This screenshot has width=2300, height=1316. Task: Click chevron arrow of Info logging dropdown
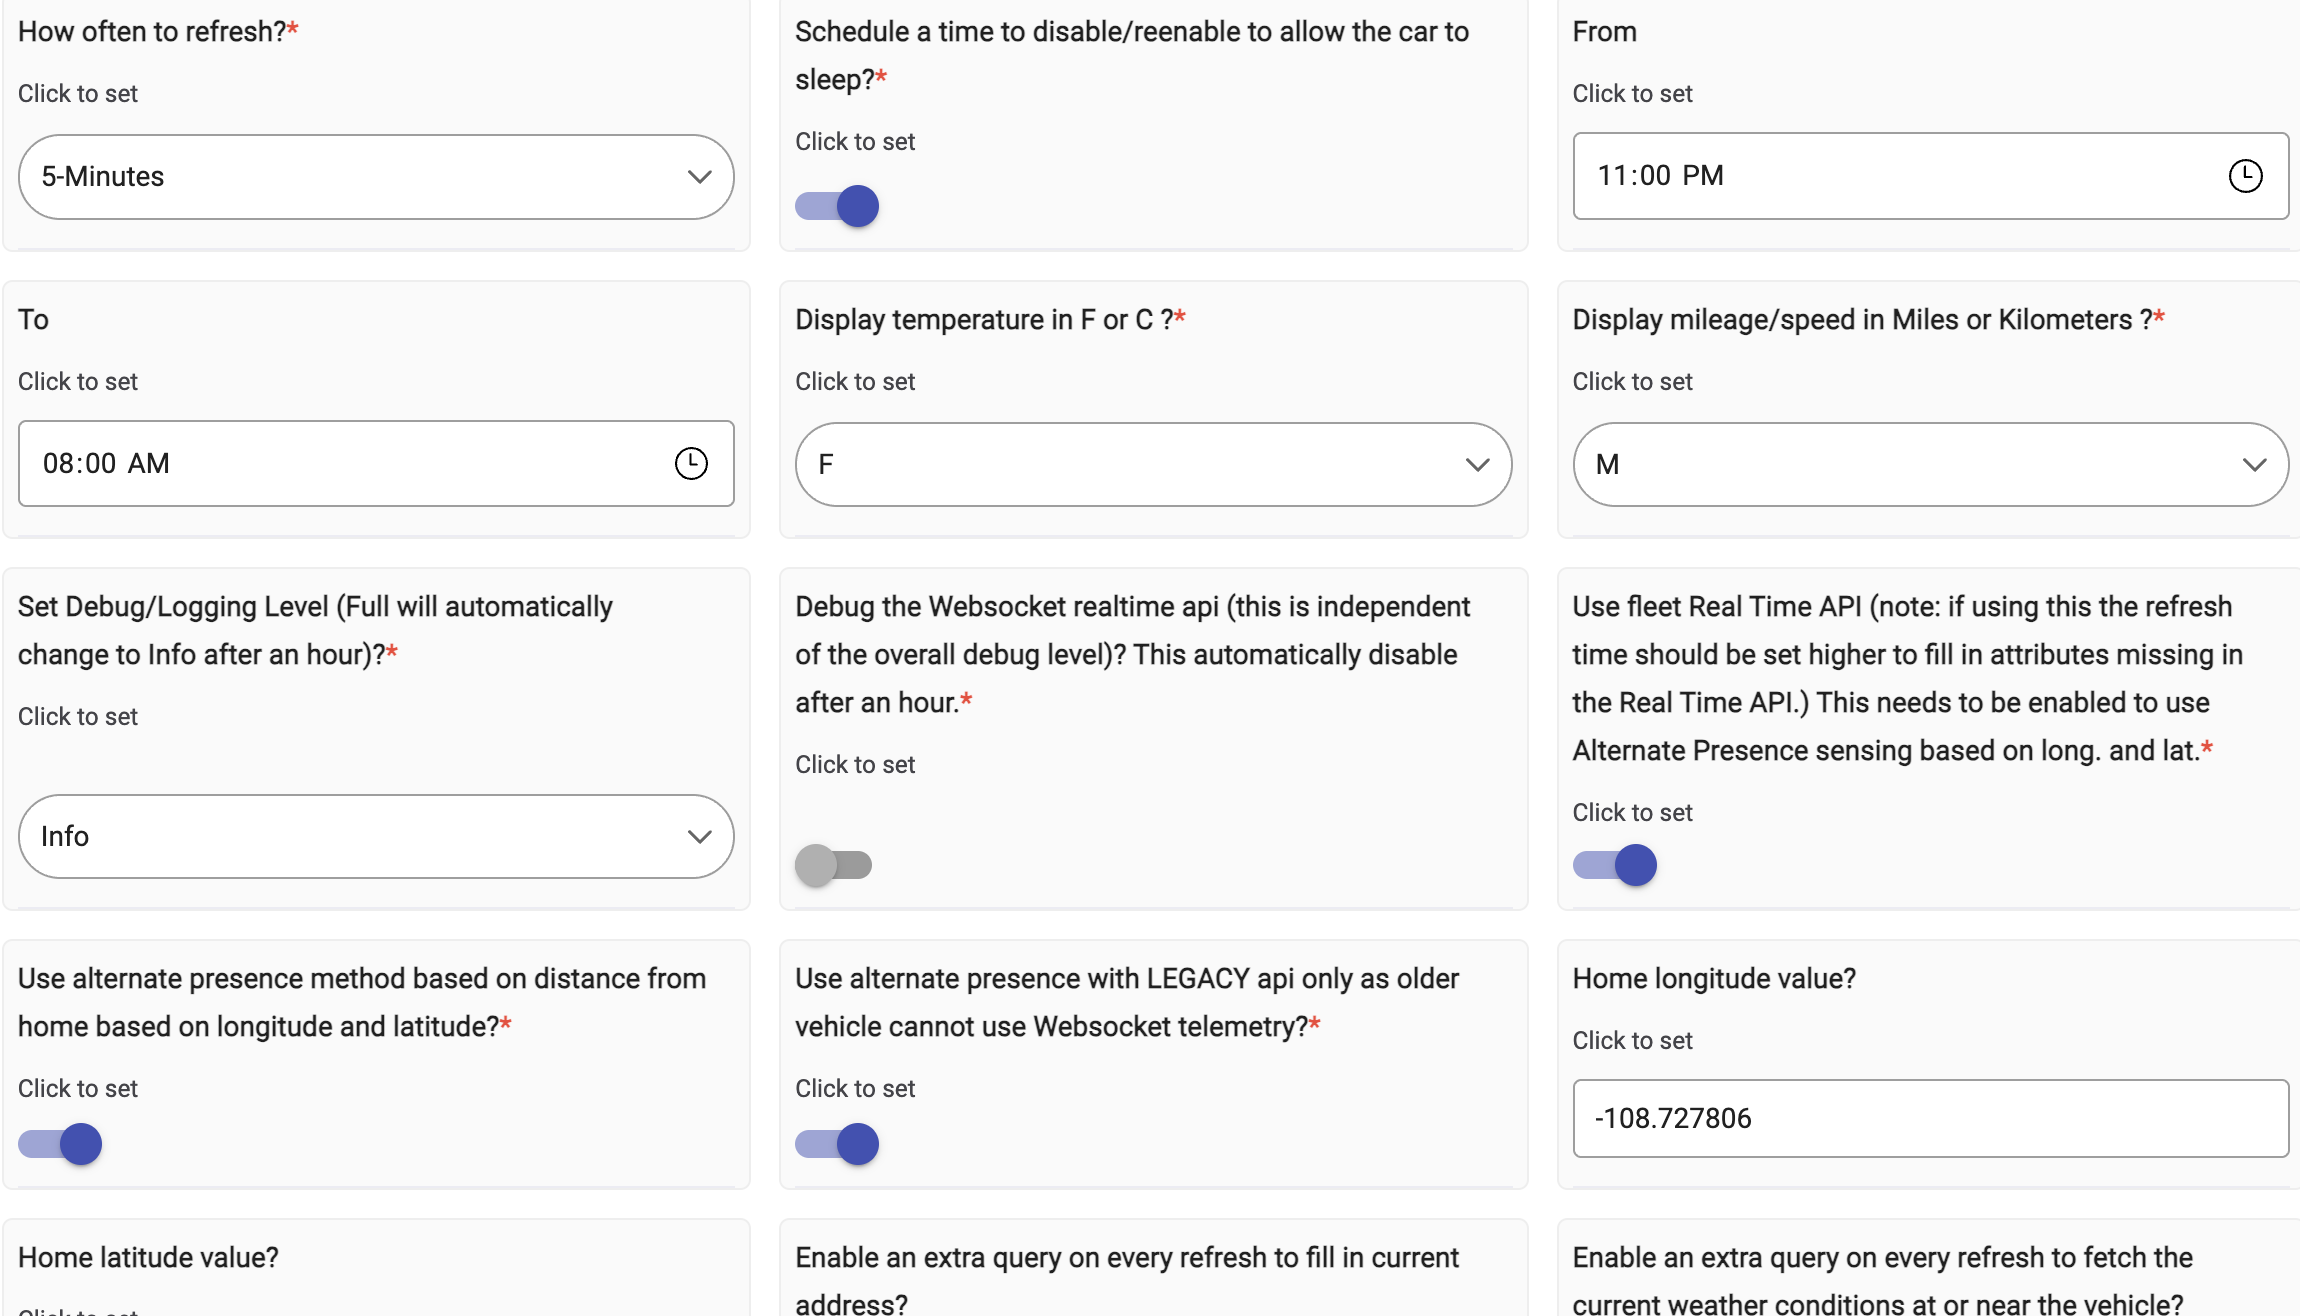(699, 837)
